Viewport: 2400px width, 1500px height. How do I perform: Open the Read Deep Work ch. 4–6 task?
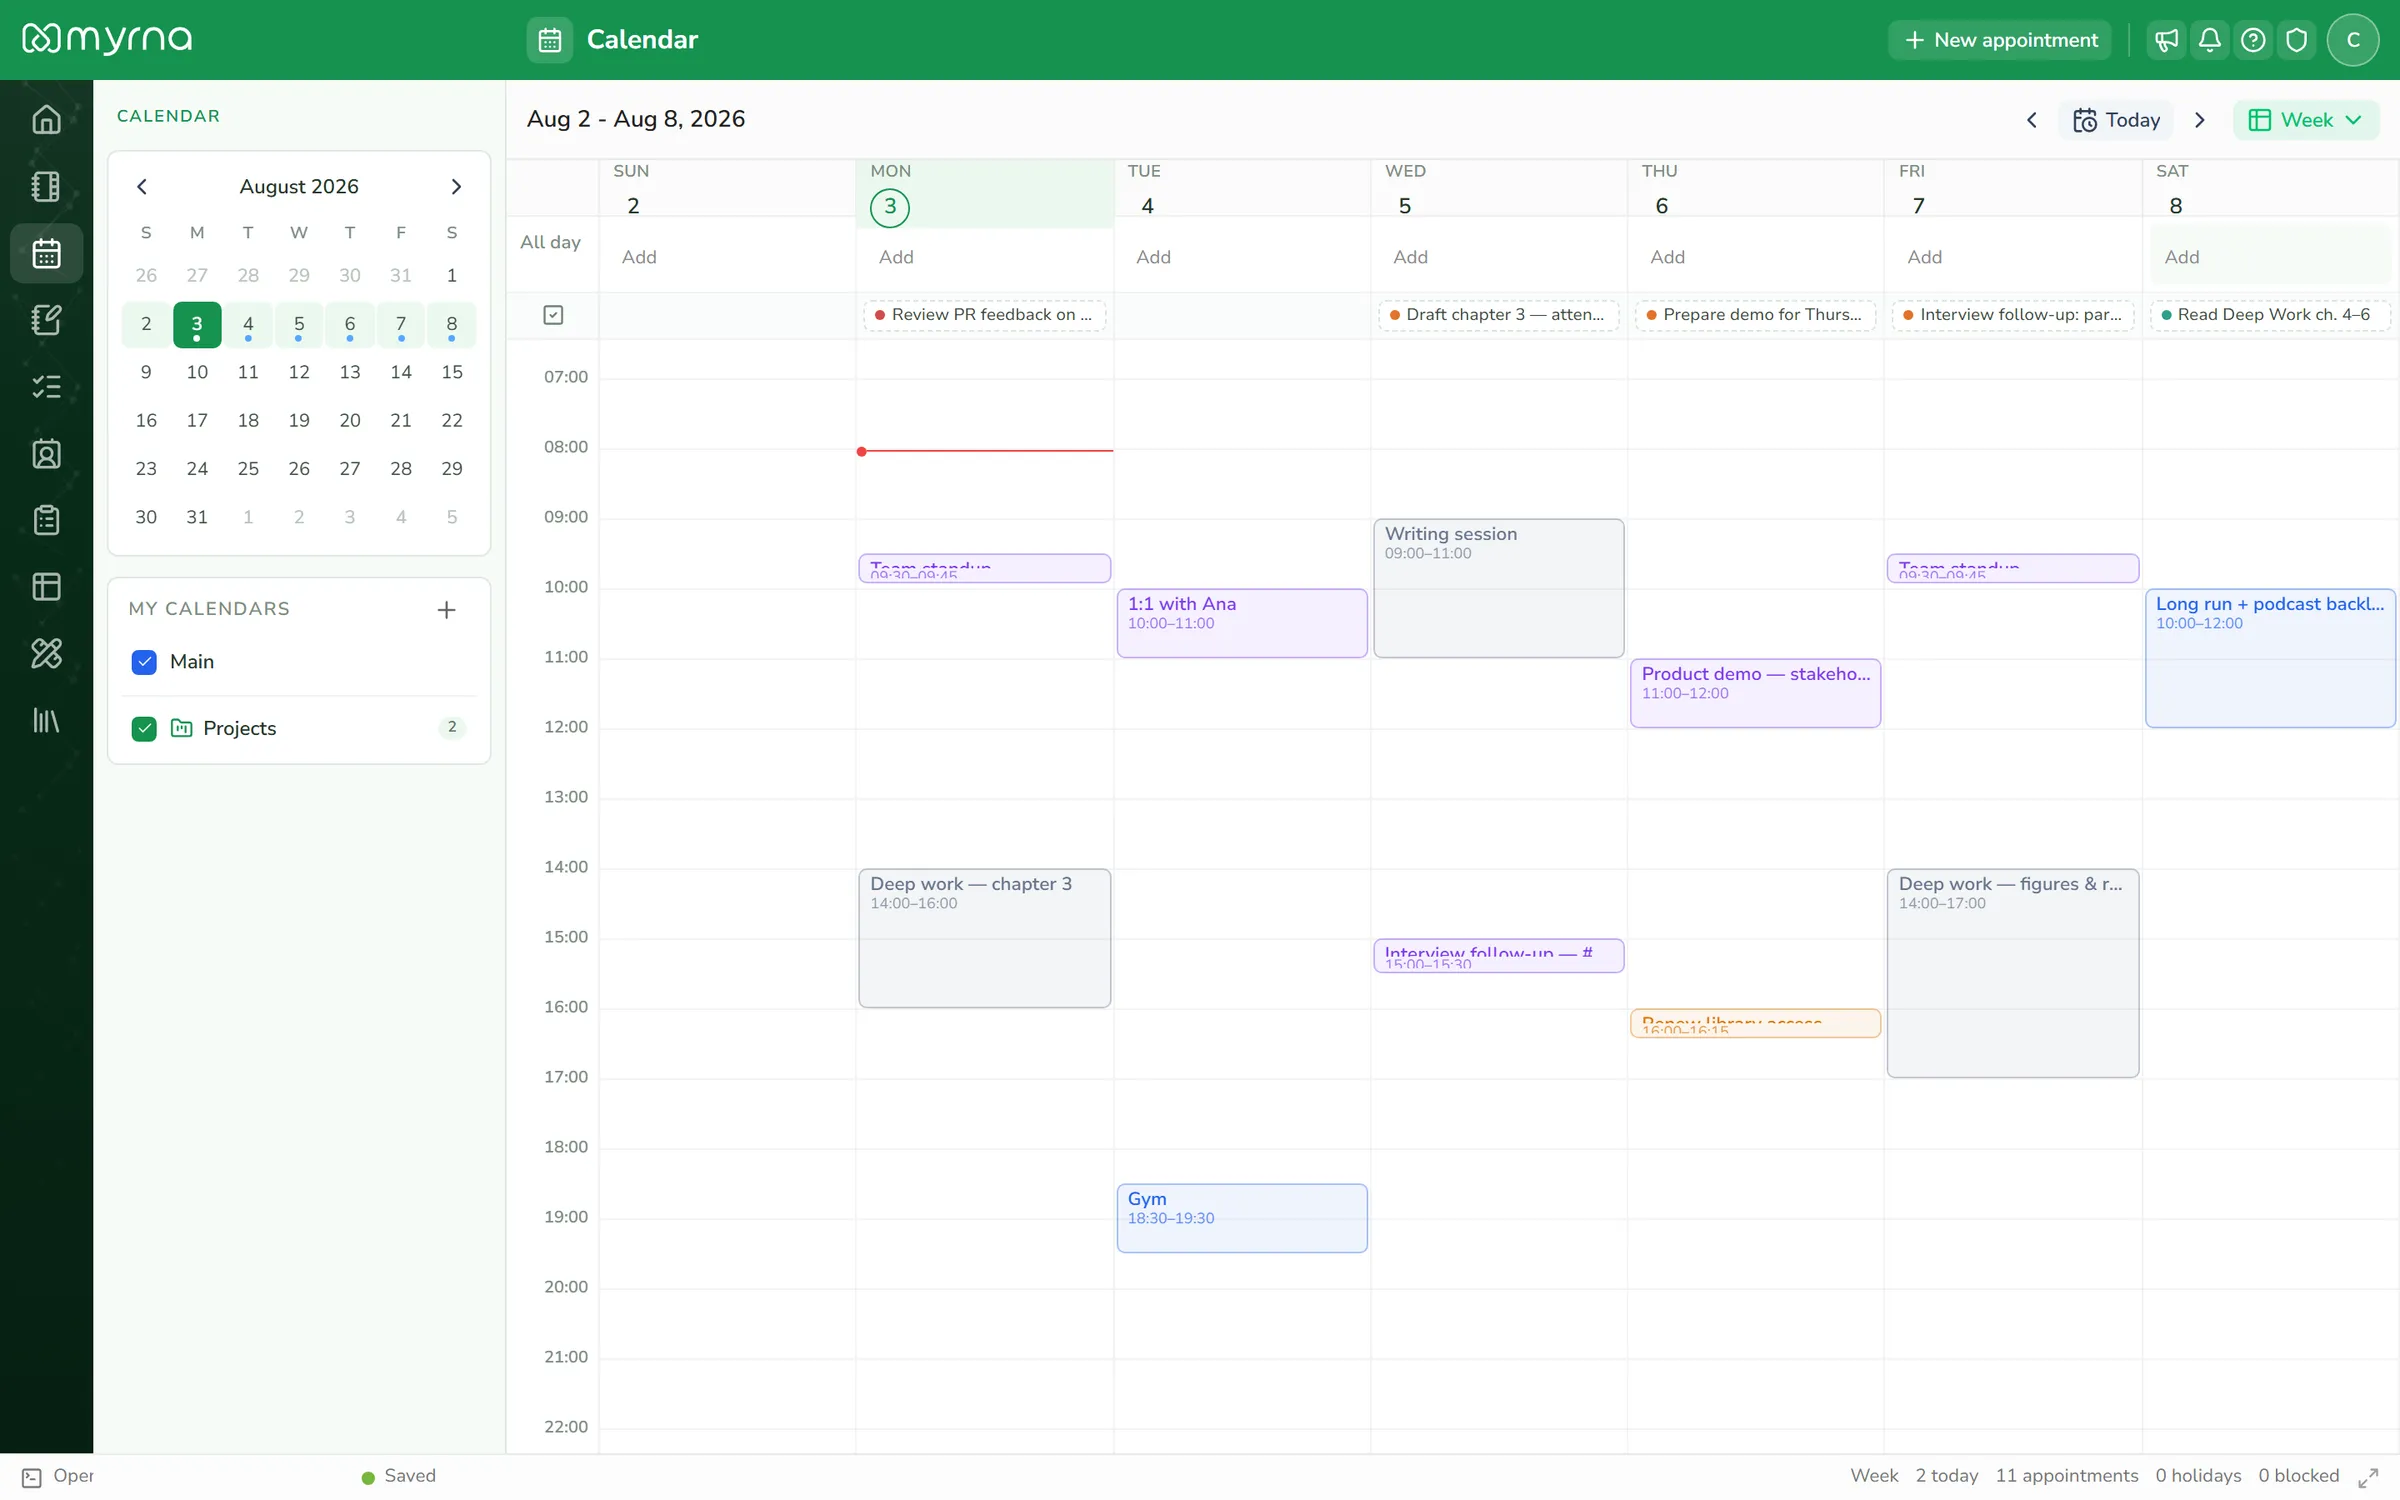[2270, 315]
